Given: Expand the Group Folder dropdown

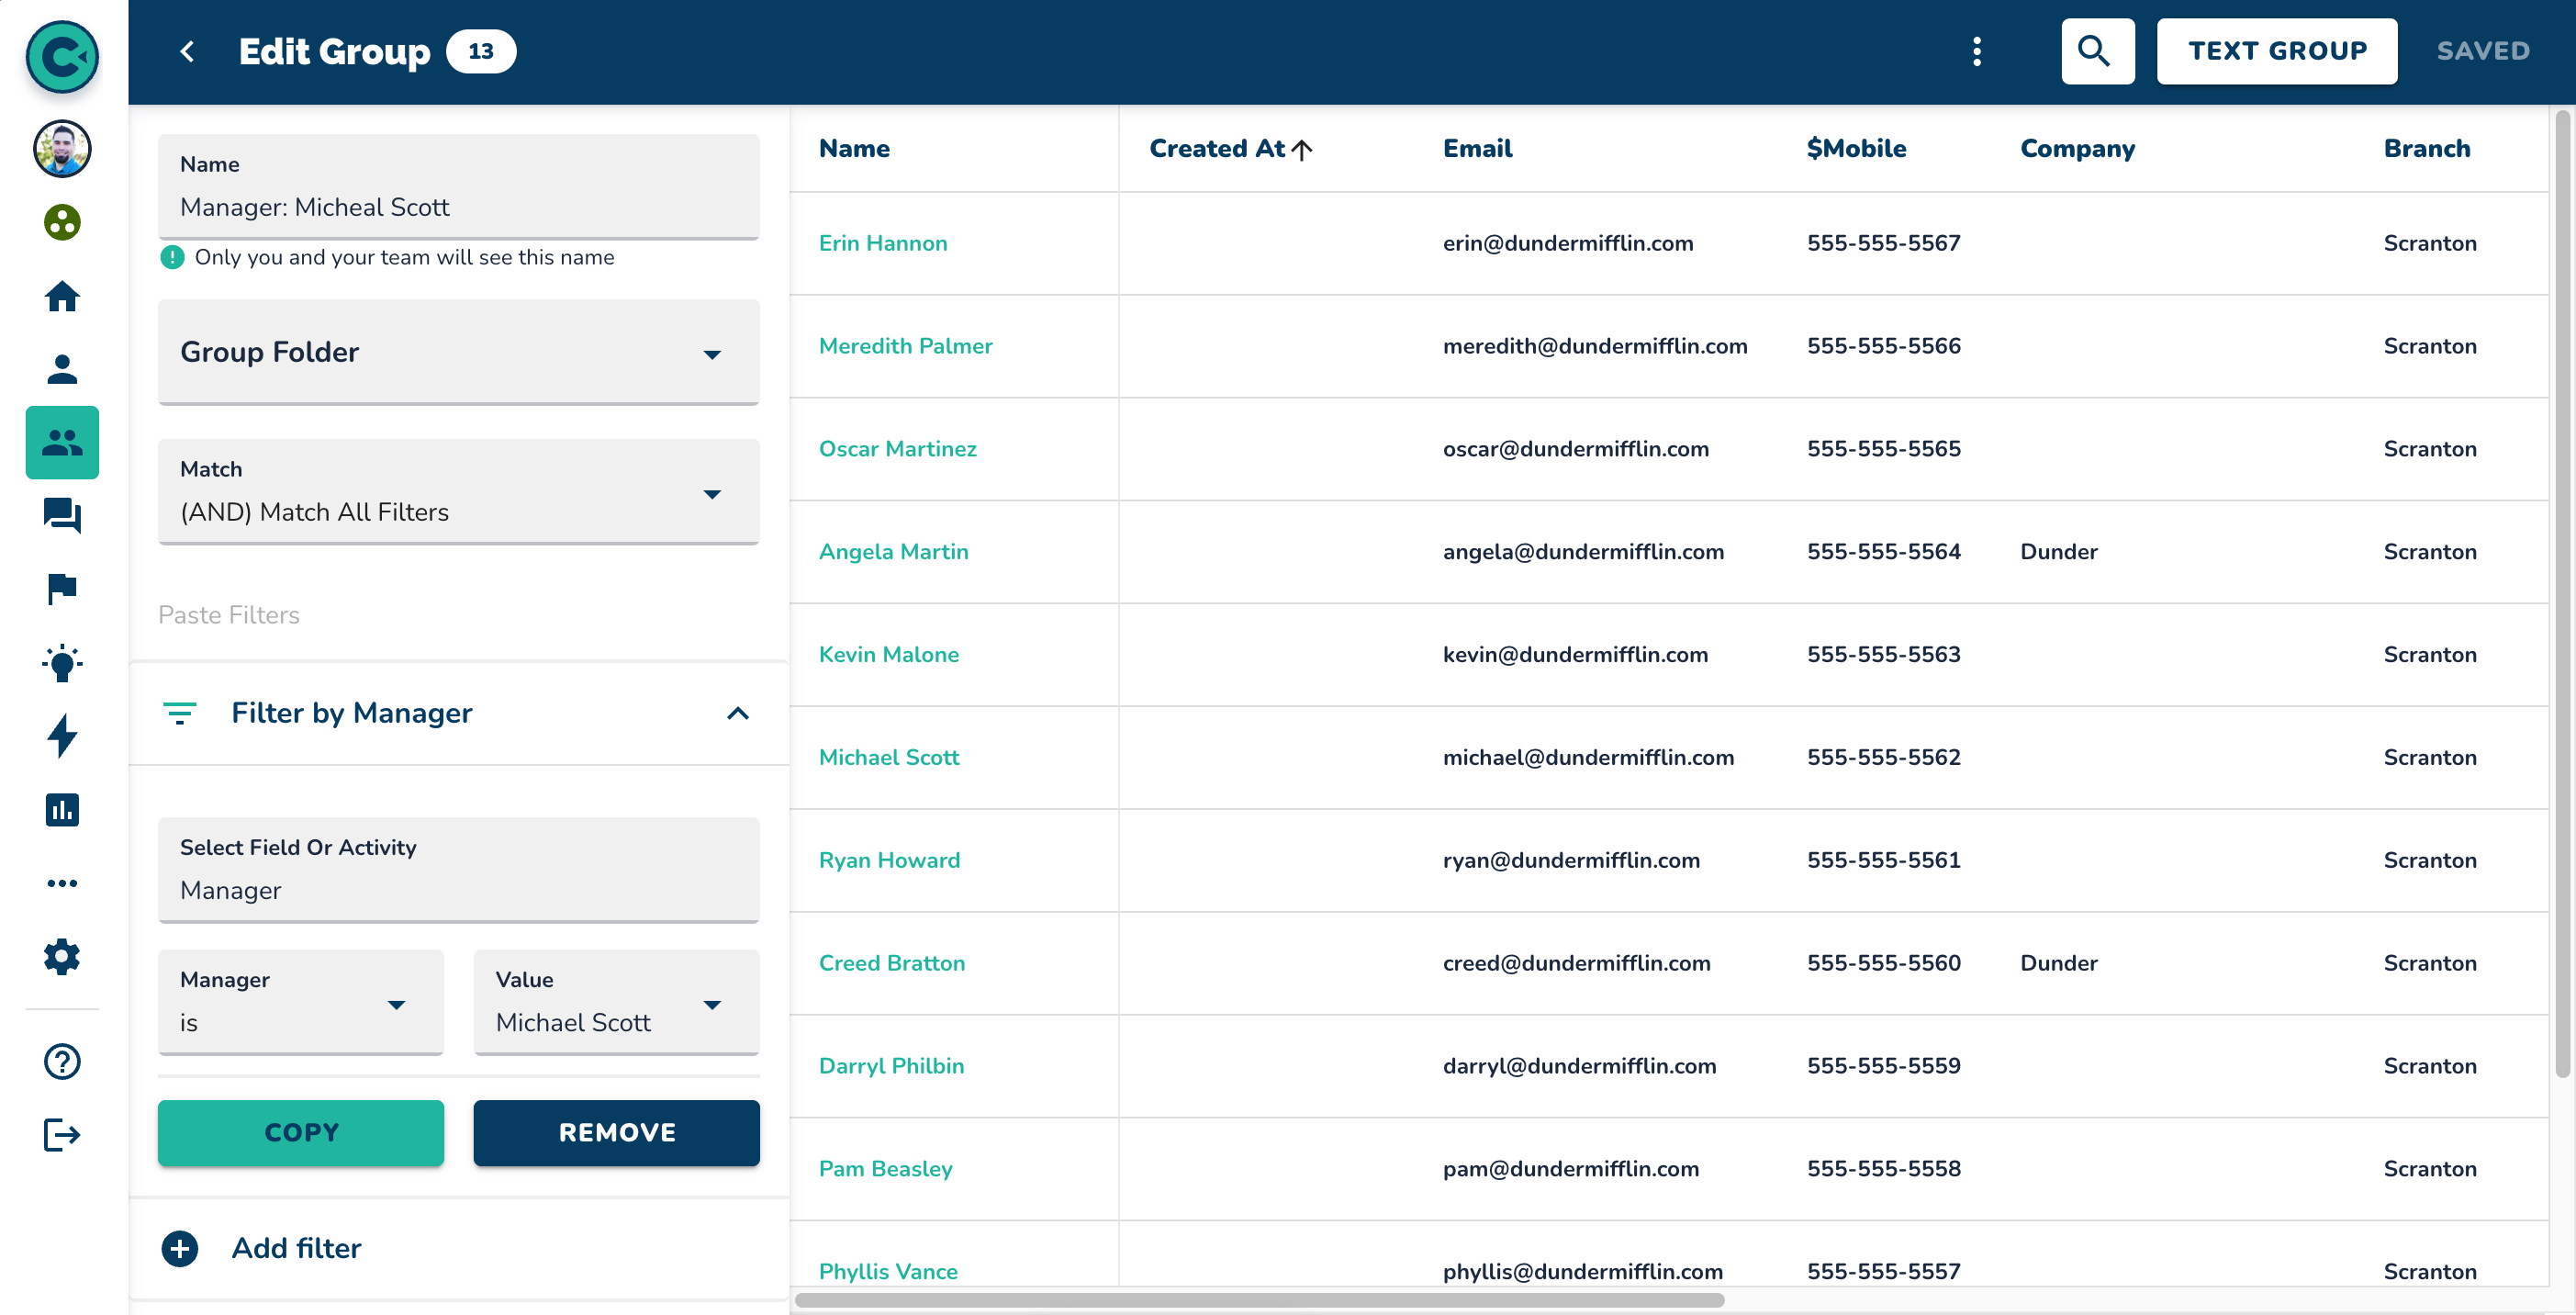Looking at the screenshot, I should tap(458, 352).
